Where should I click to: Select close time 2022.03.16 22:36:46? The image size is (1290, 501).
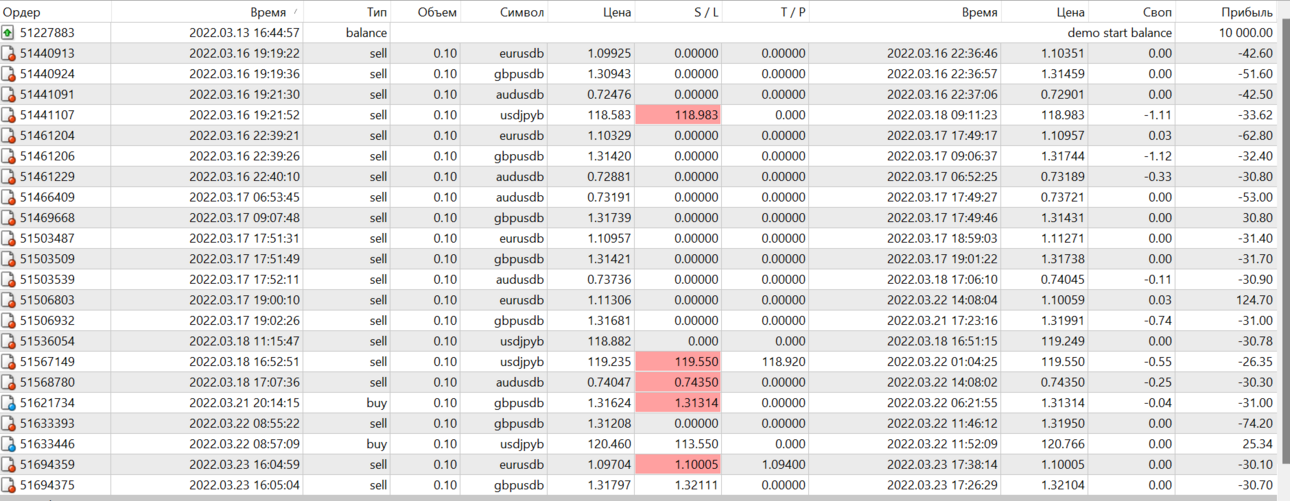[x=942, y=54]
